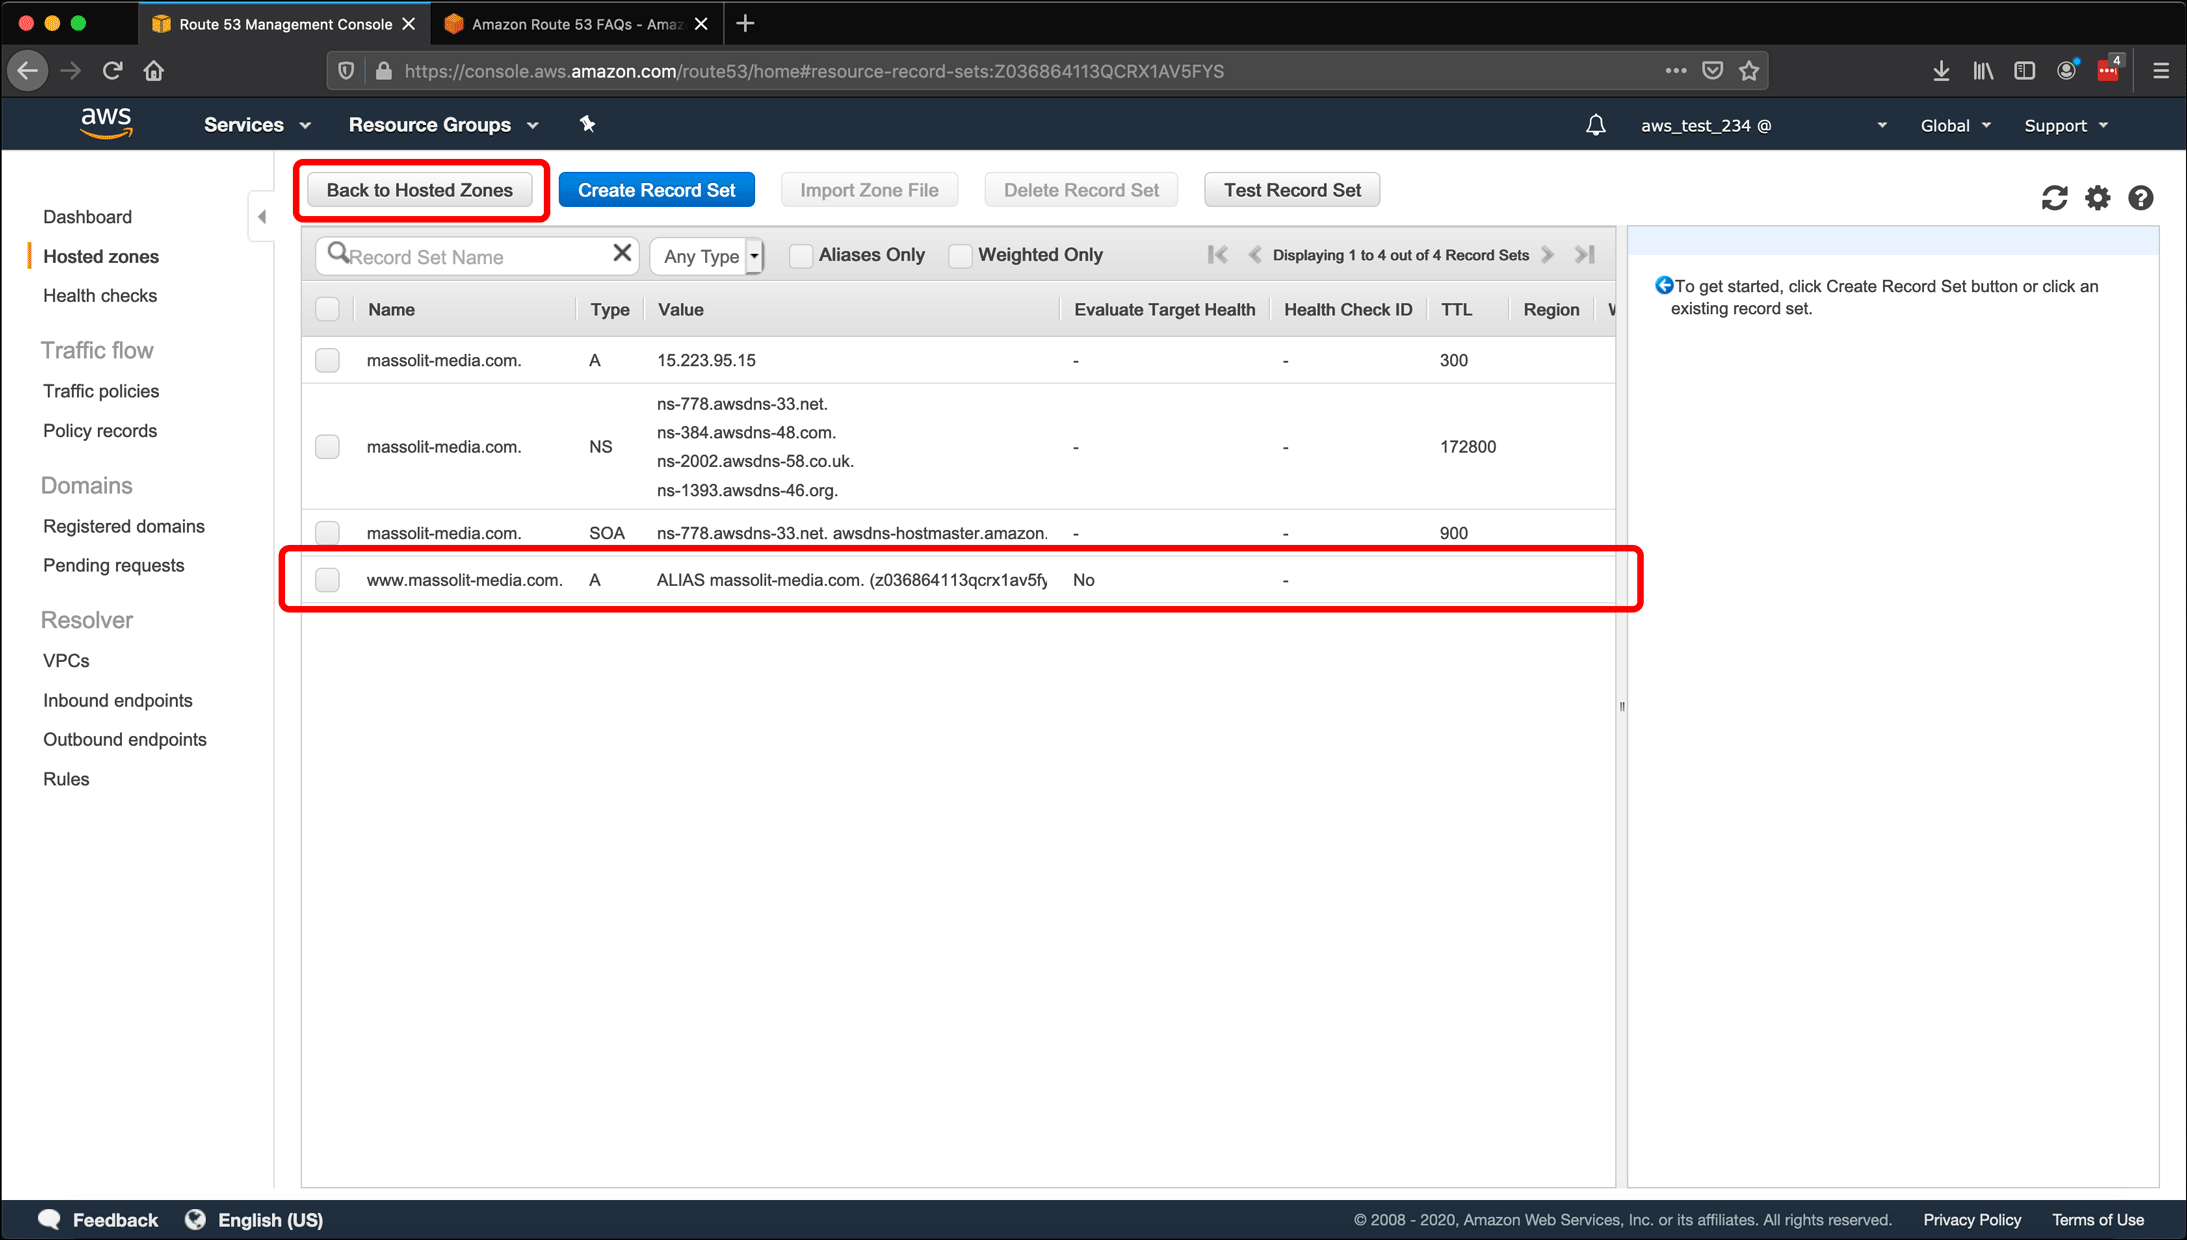
Task: Open the Feedback link in footer
Action: point(98,1219)
